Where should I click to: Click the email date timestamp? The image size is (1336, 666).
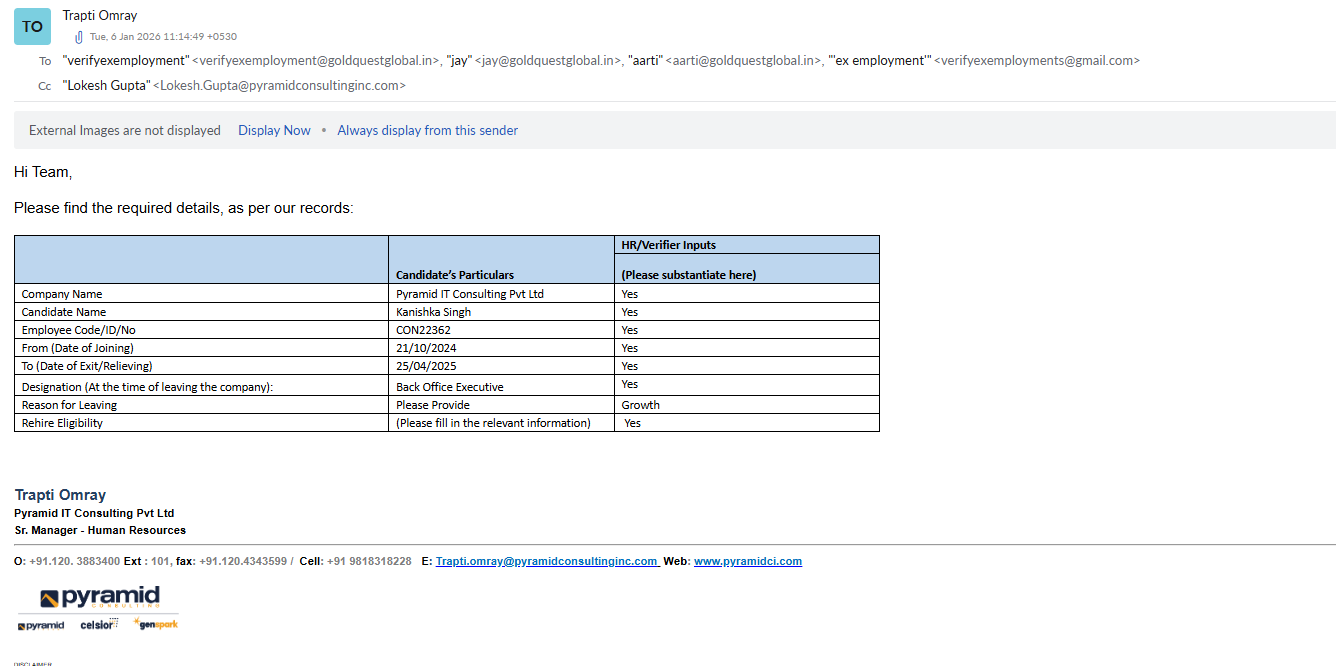click(x=163, y=37)
